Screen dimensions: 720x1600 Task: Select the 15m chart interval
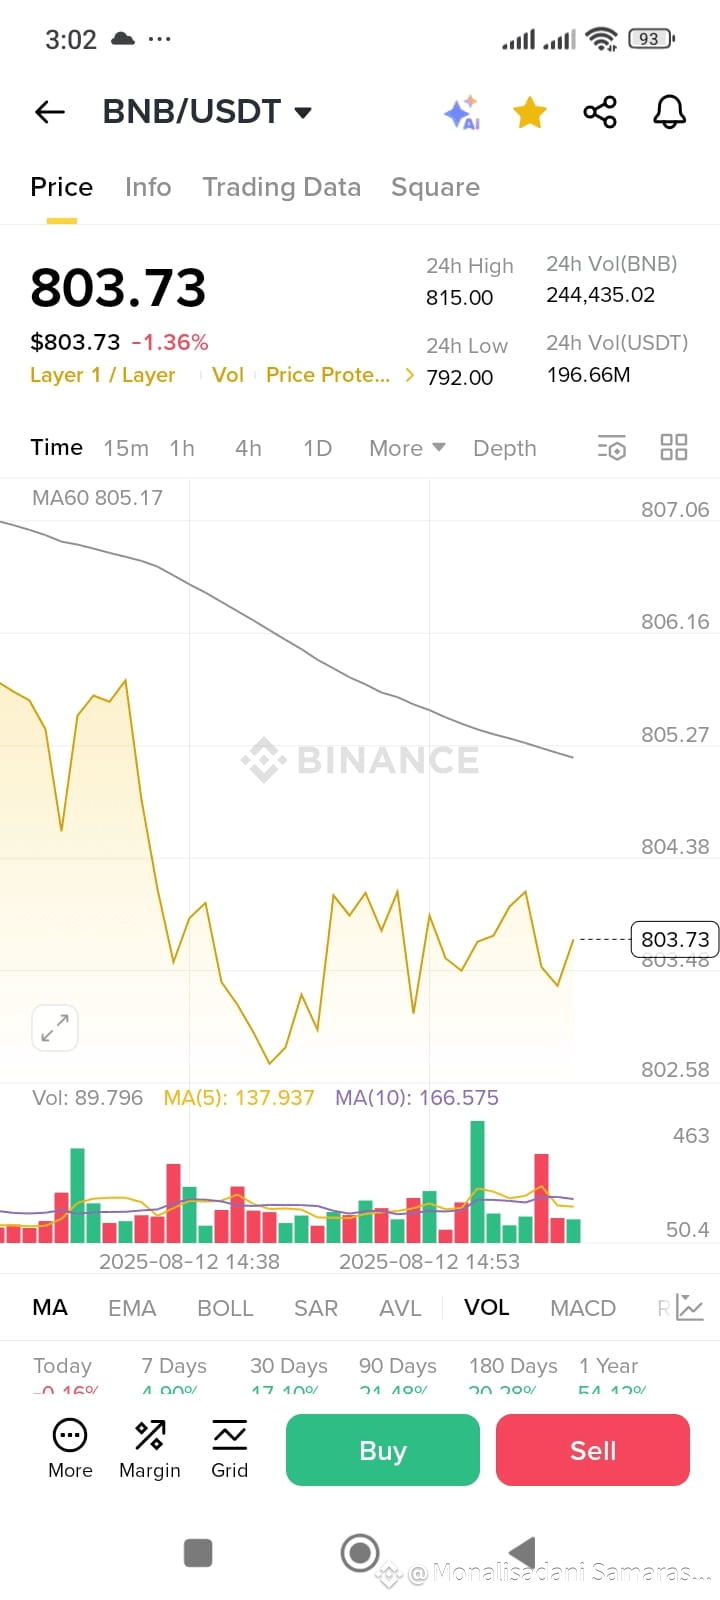pyautogui.click(x=126, y=448)
